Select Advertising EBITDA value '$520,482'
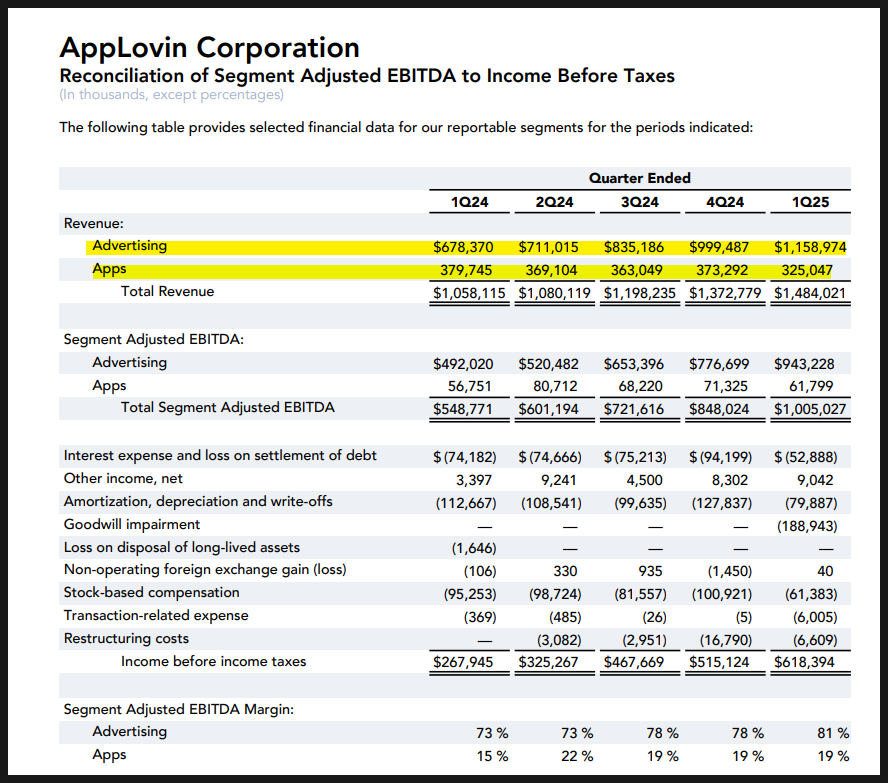 (x=548, y=364)
